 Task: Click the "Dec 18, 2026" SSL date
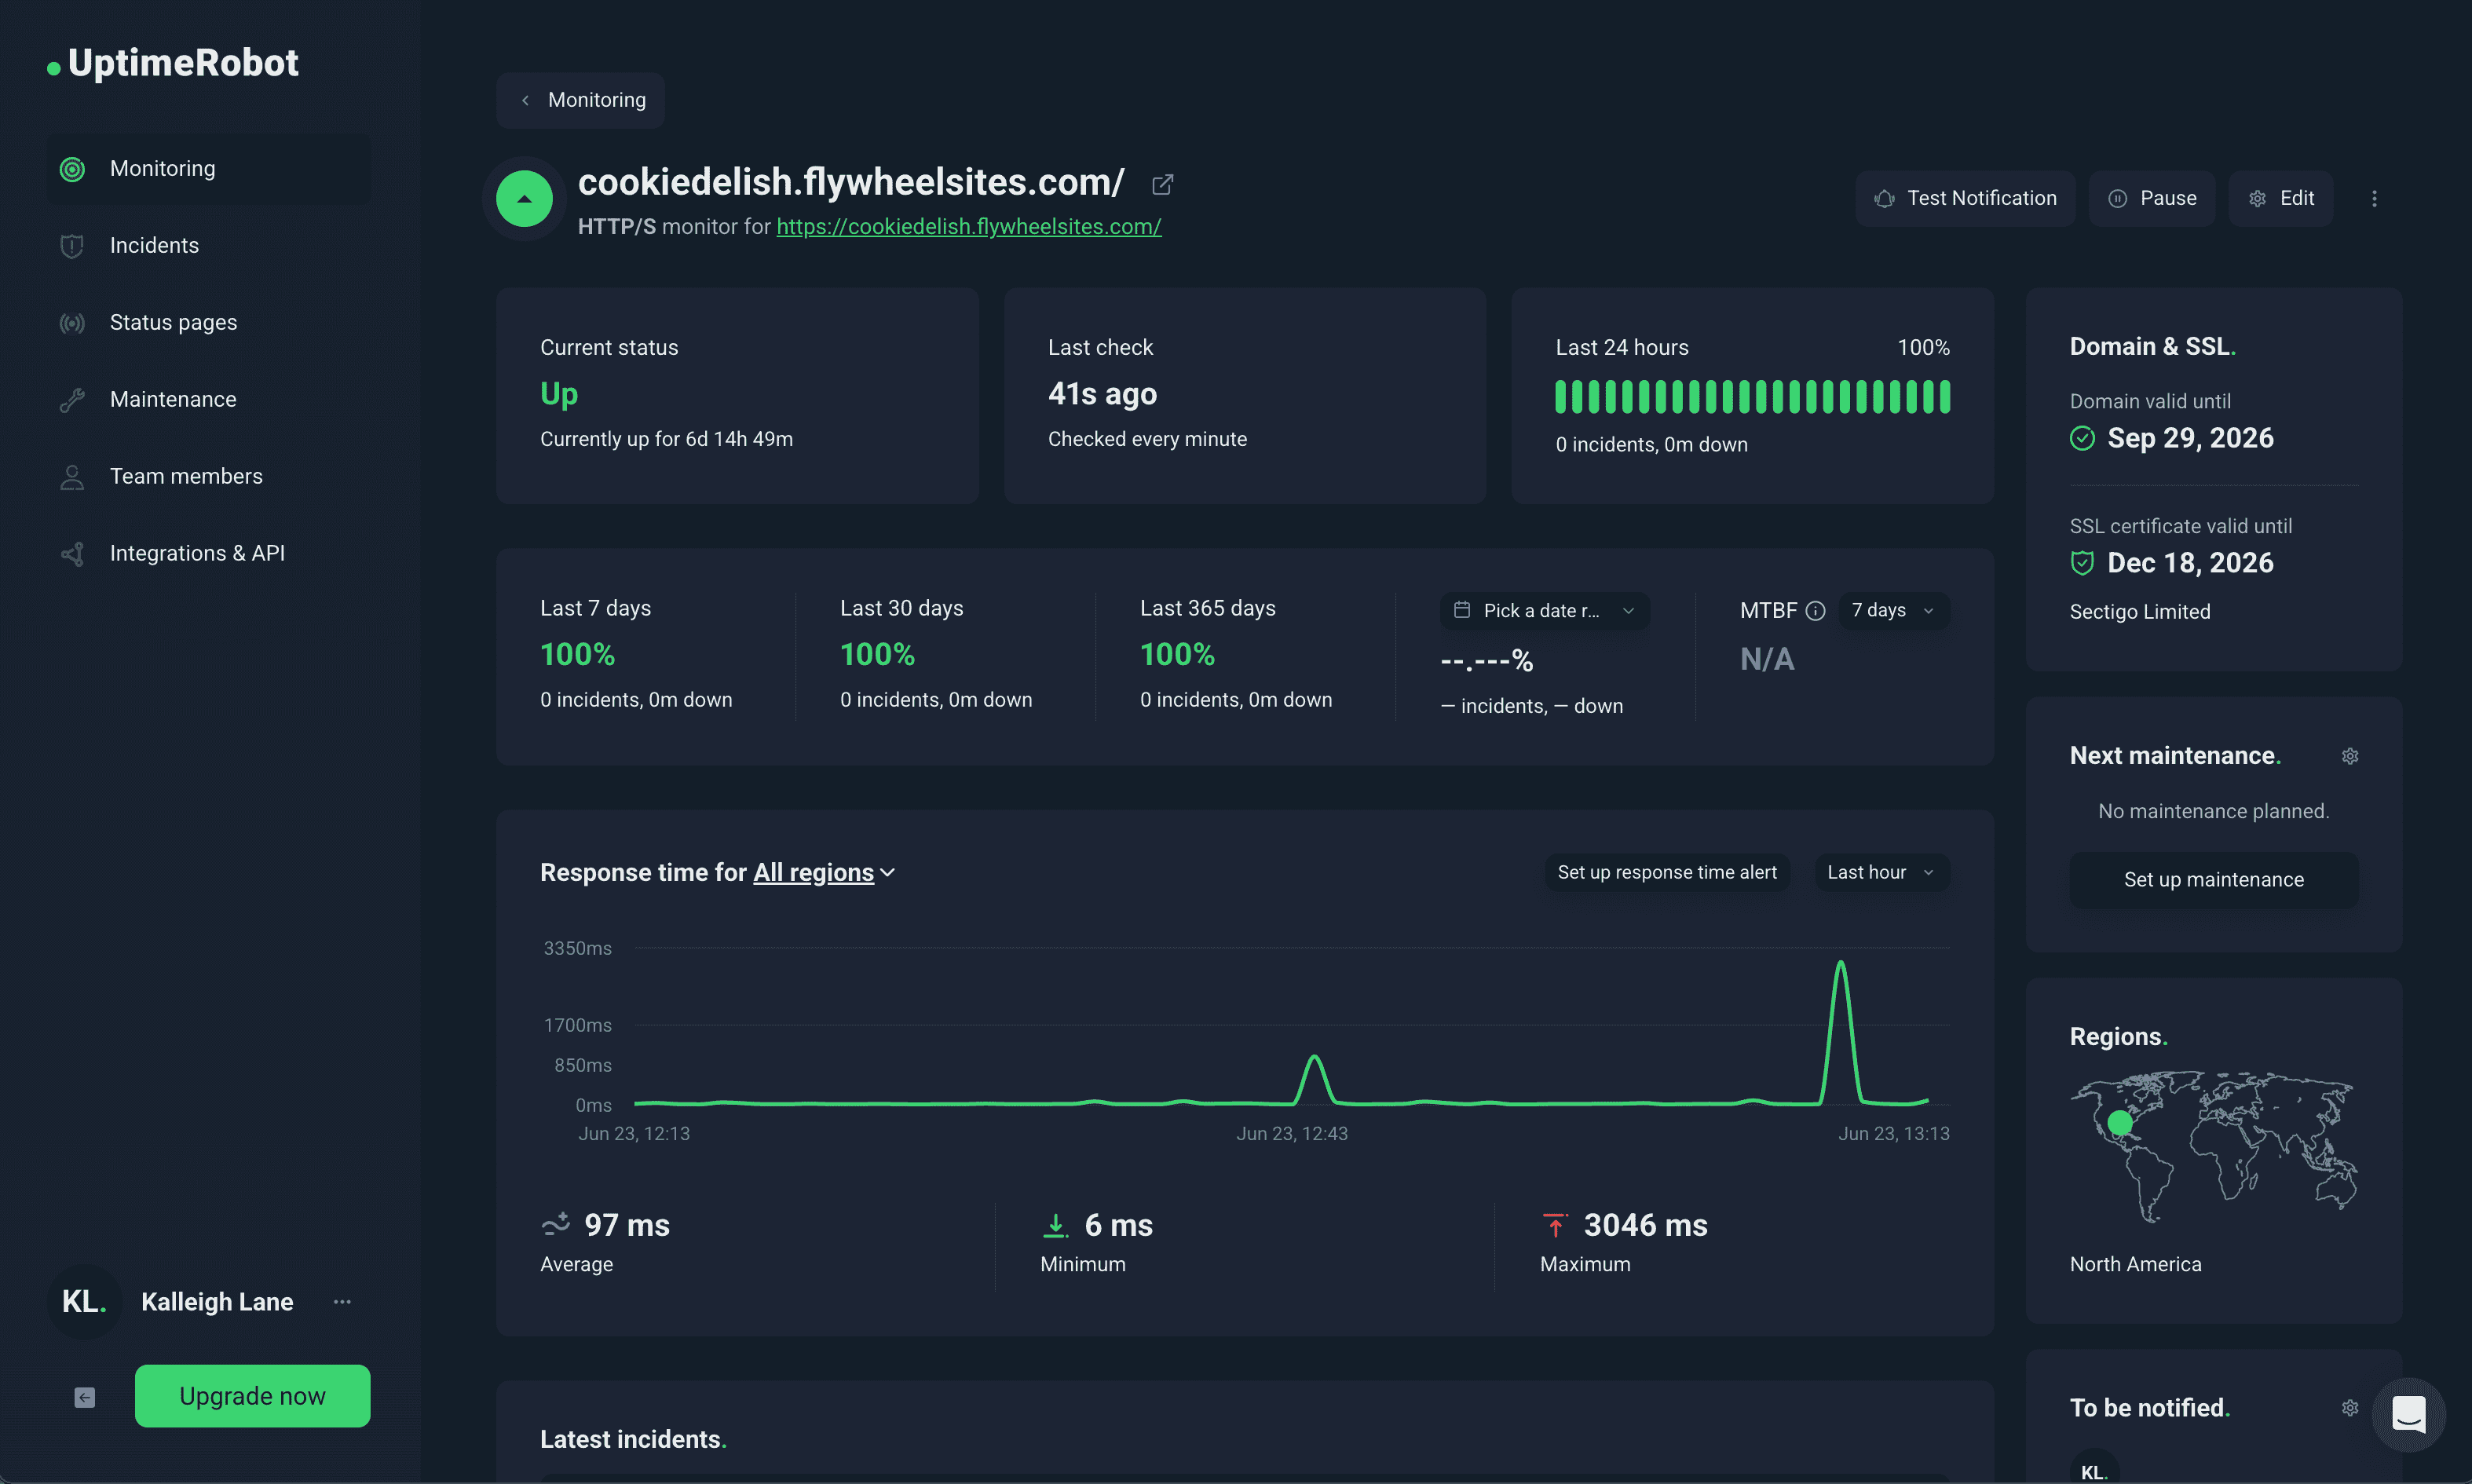point(2190,563)
